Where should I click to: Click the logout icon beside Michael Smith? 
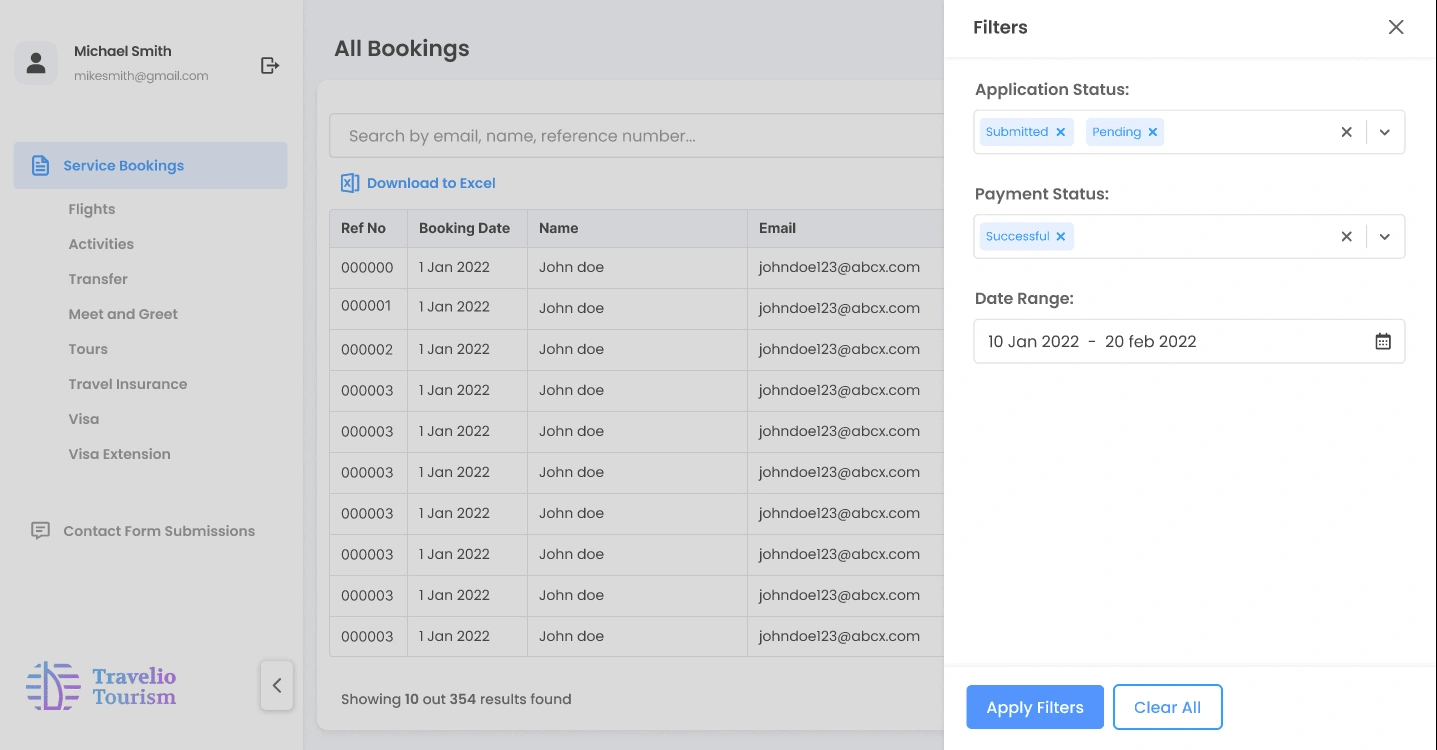(x=269, y=65)
